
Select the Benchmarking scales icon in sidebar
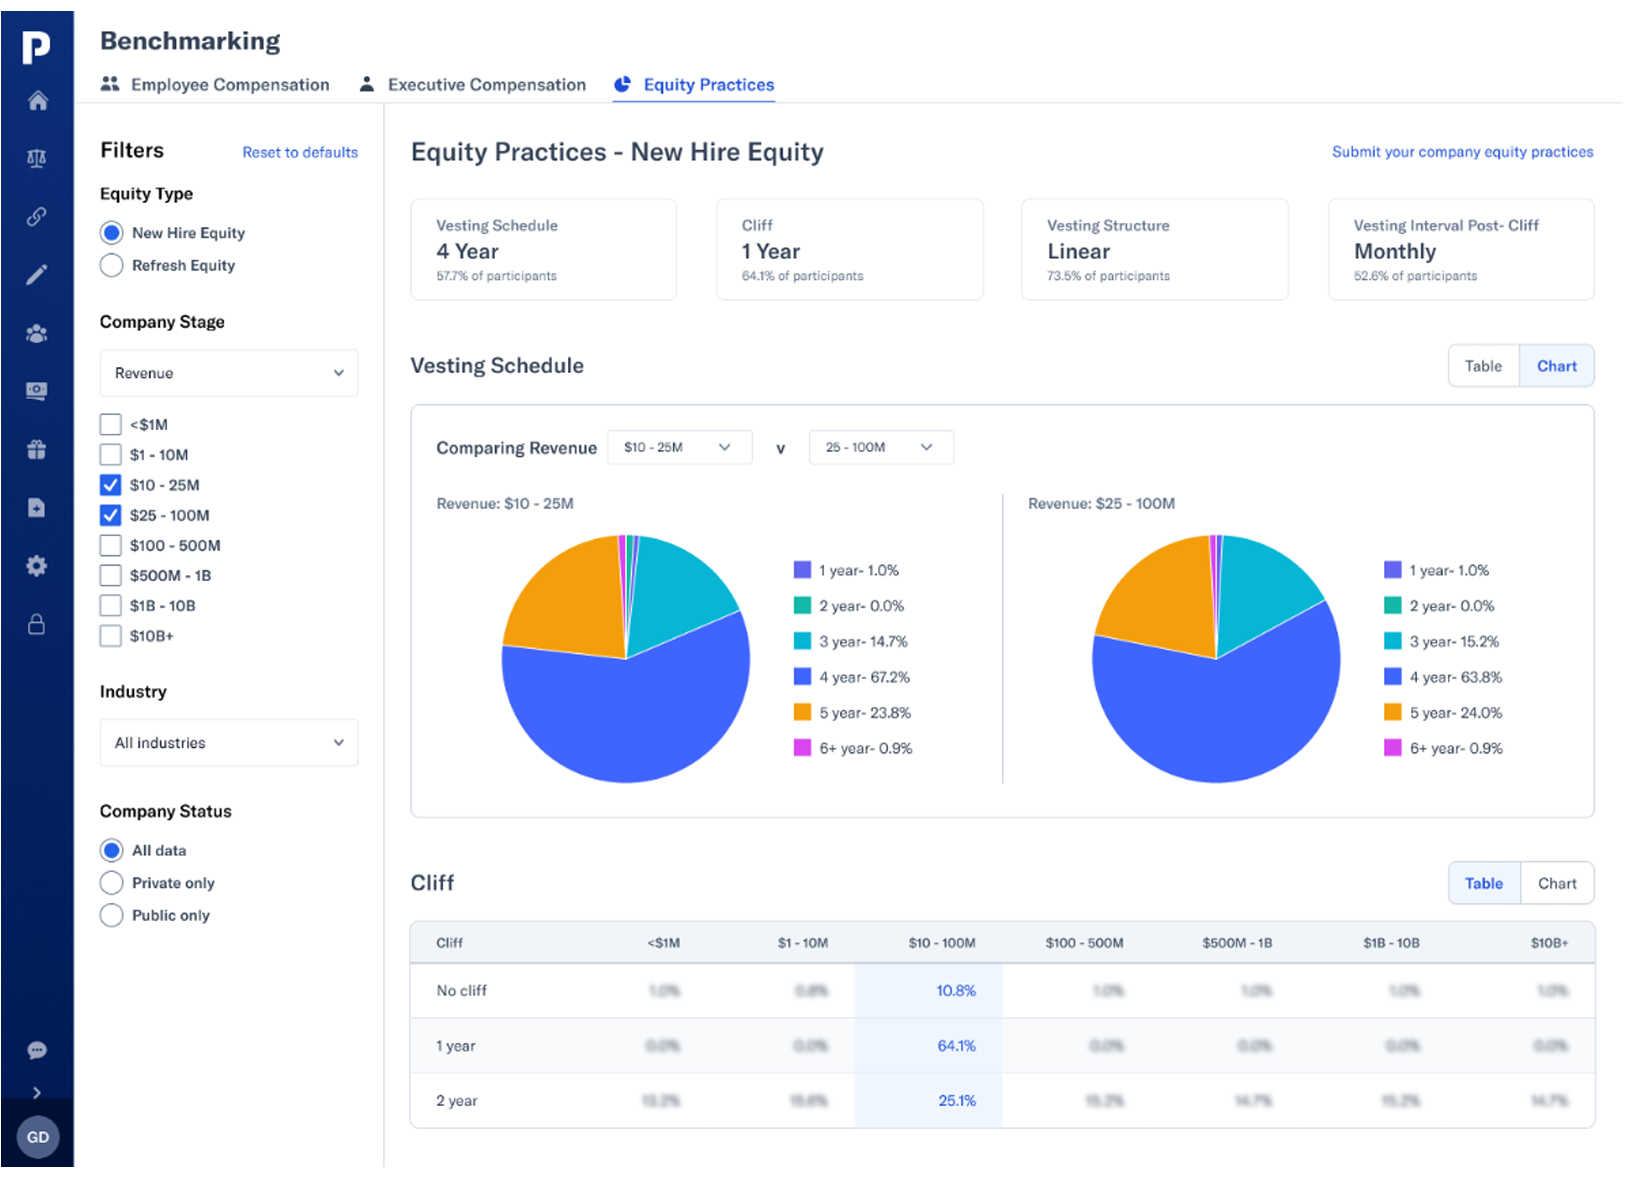[x=37, y=158]
